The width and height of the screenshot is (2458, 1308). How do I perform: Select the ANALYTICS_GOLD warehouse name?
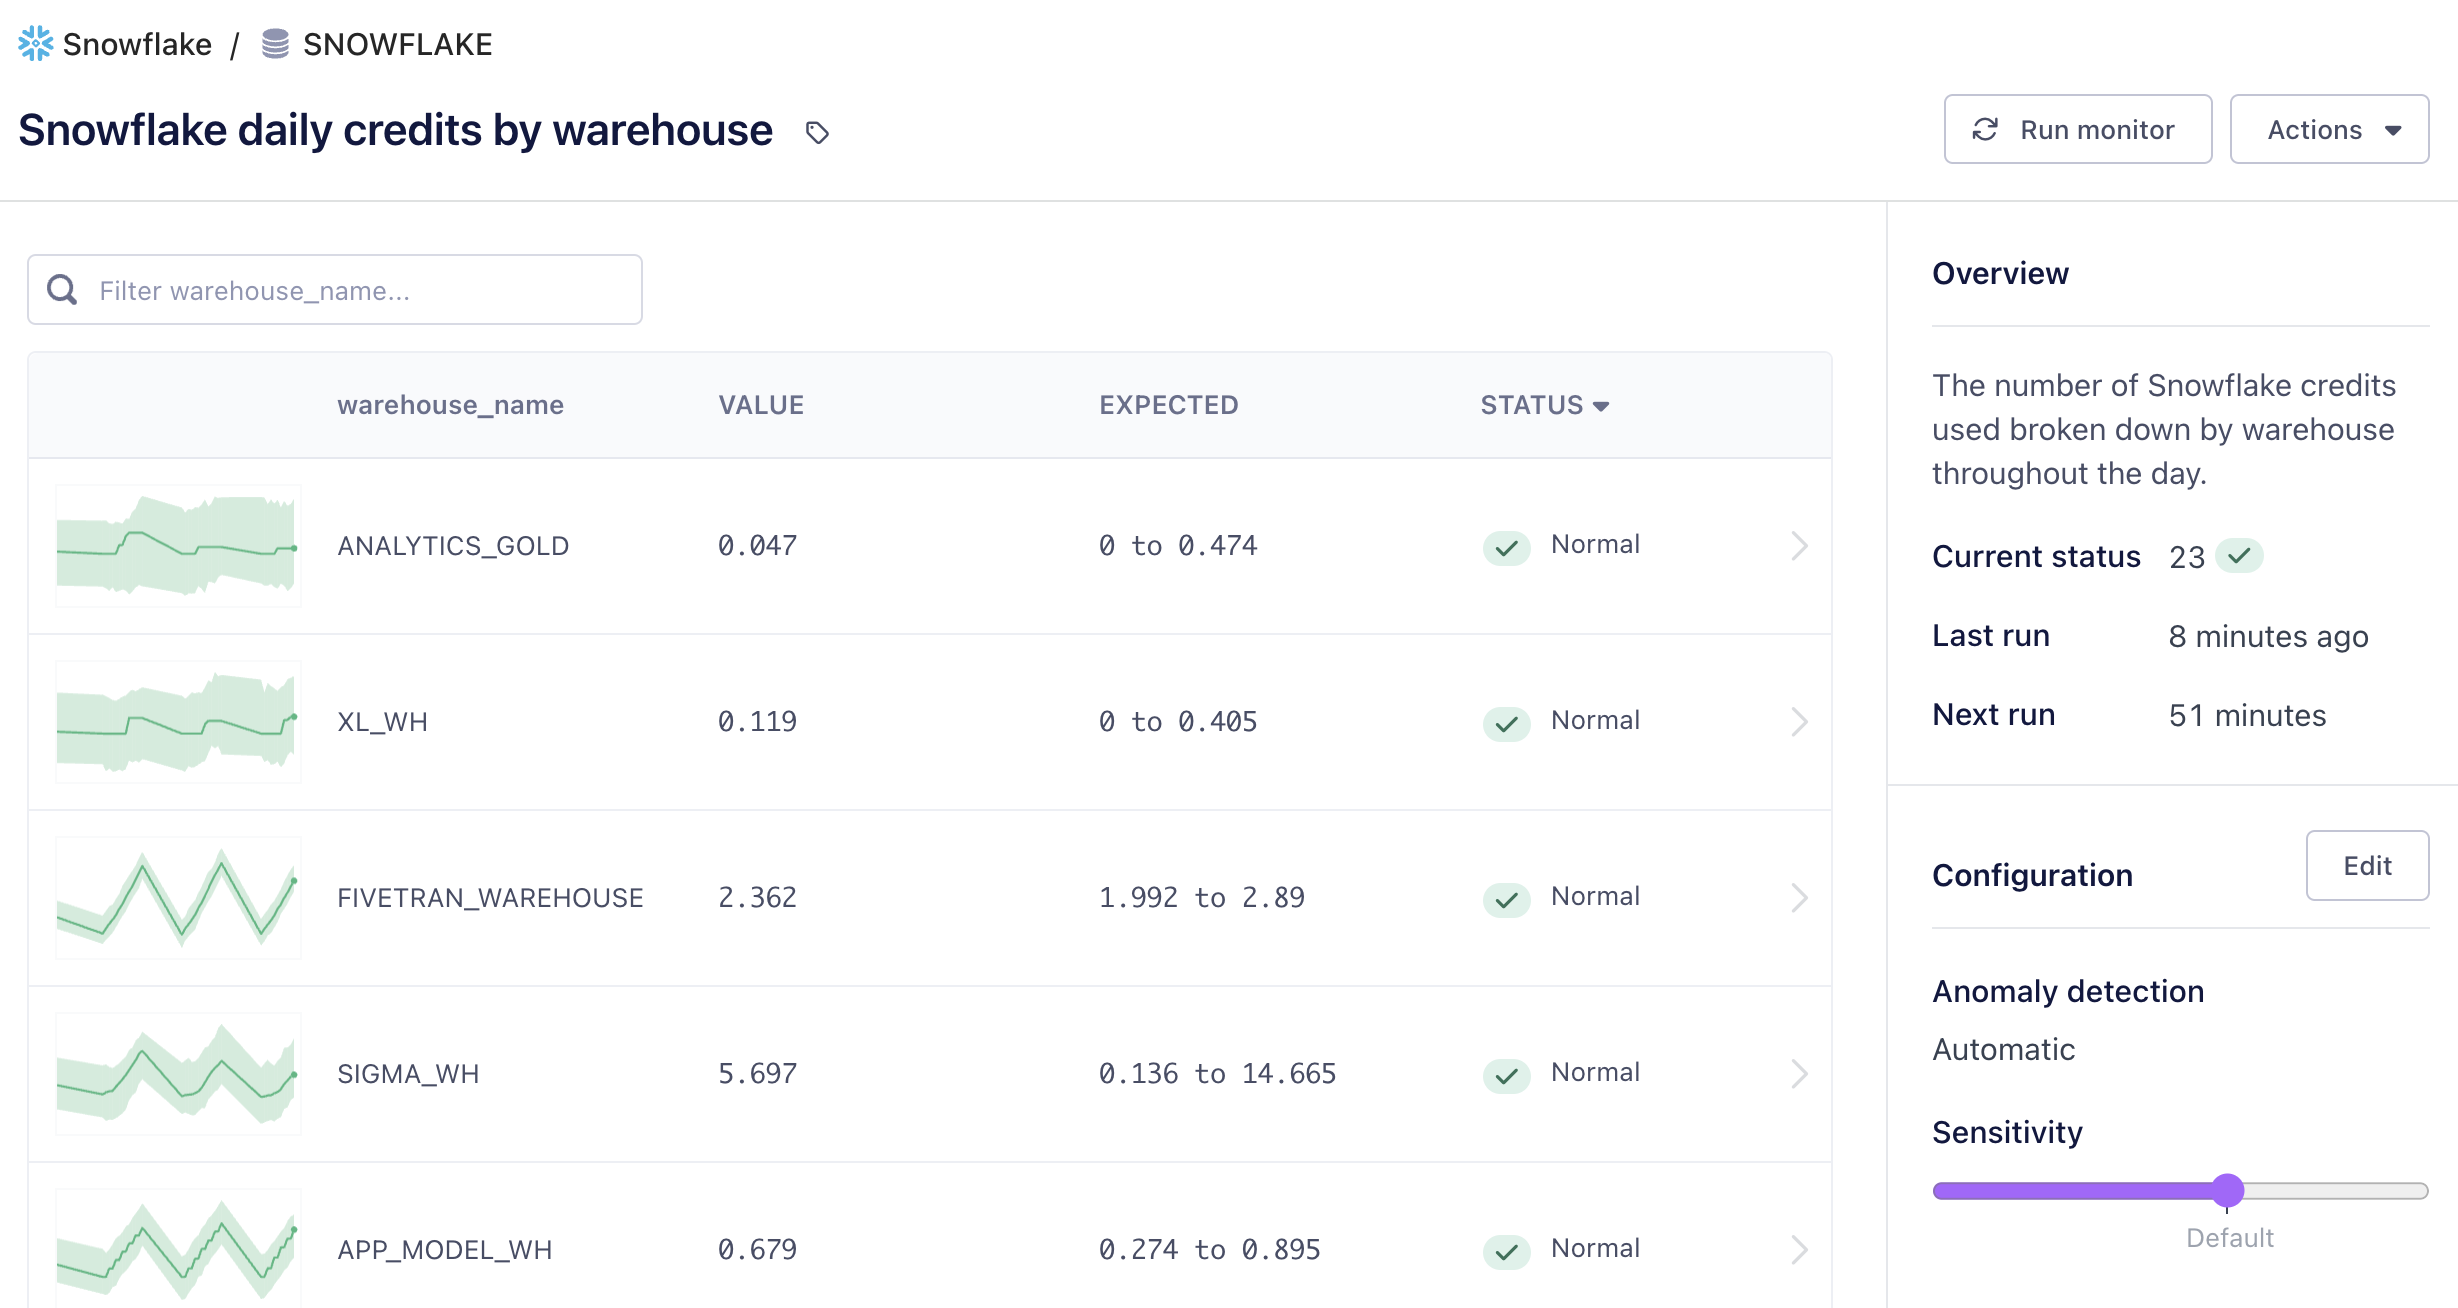[453, 546]
